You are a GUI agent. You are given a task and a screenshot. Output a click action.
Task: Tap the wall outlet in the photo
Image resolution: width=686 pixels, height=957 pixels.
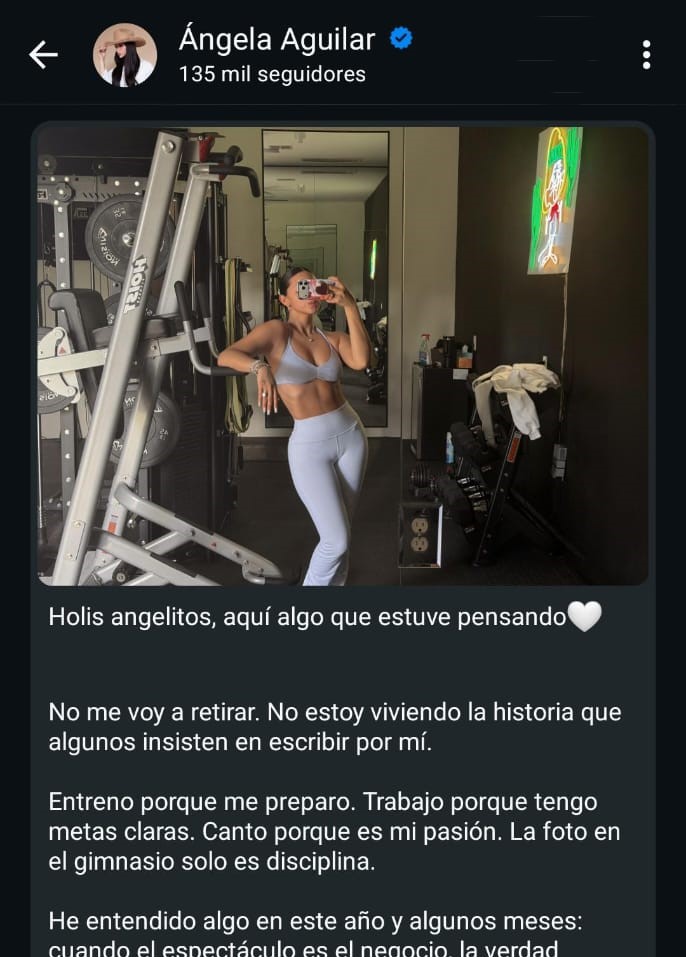(x=419, y=534)
